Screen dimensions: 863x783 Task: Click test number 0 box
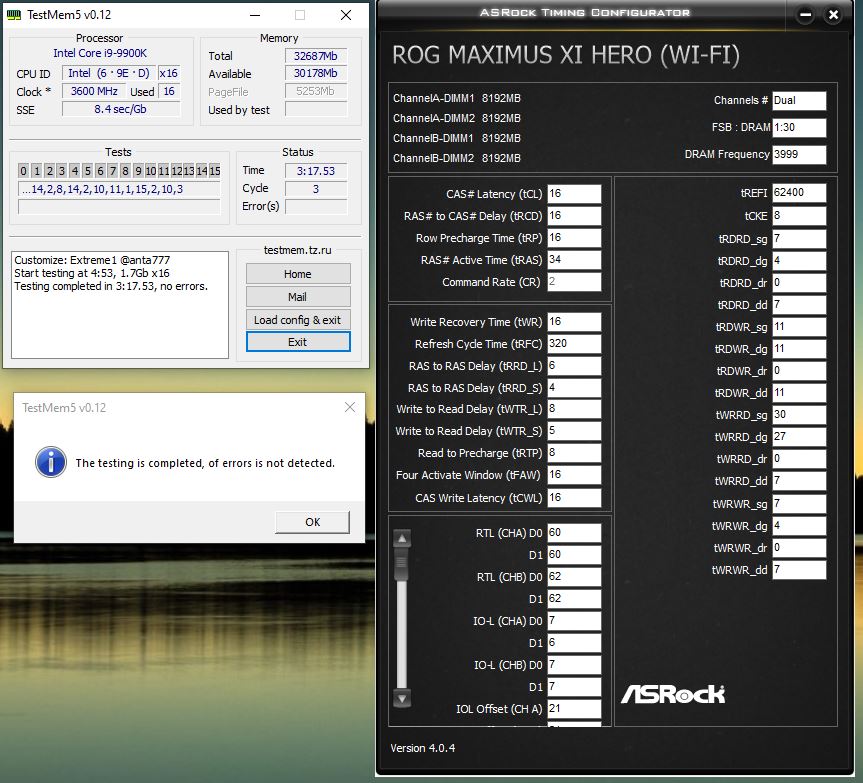[x=23, y=171]
